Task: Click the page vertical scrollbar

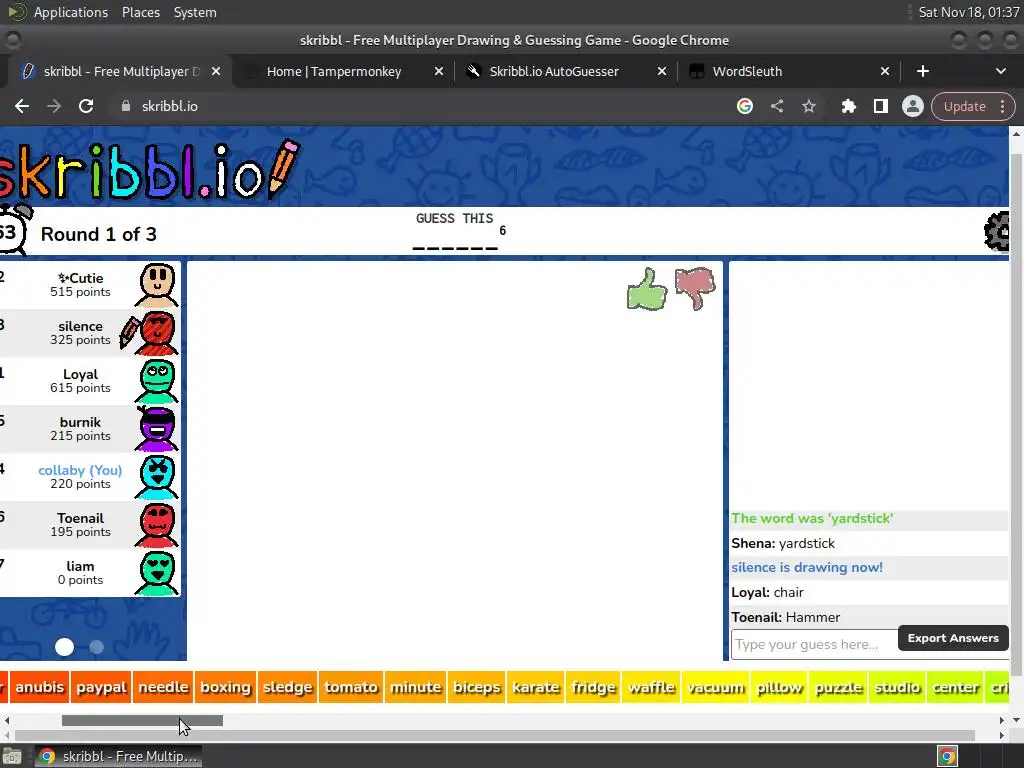Action: pyautogui.click(x=1016, y=415)
